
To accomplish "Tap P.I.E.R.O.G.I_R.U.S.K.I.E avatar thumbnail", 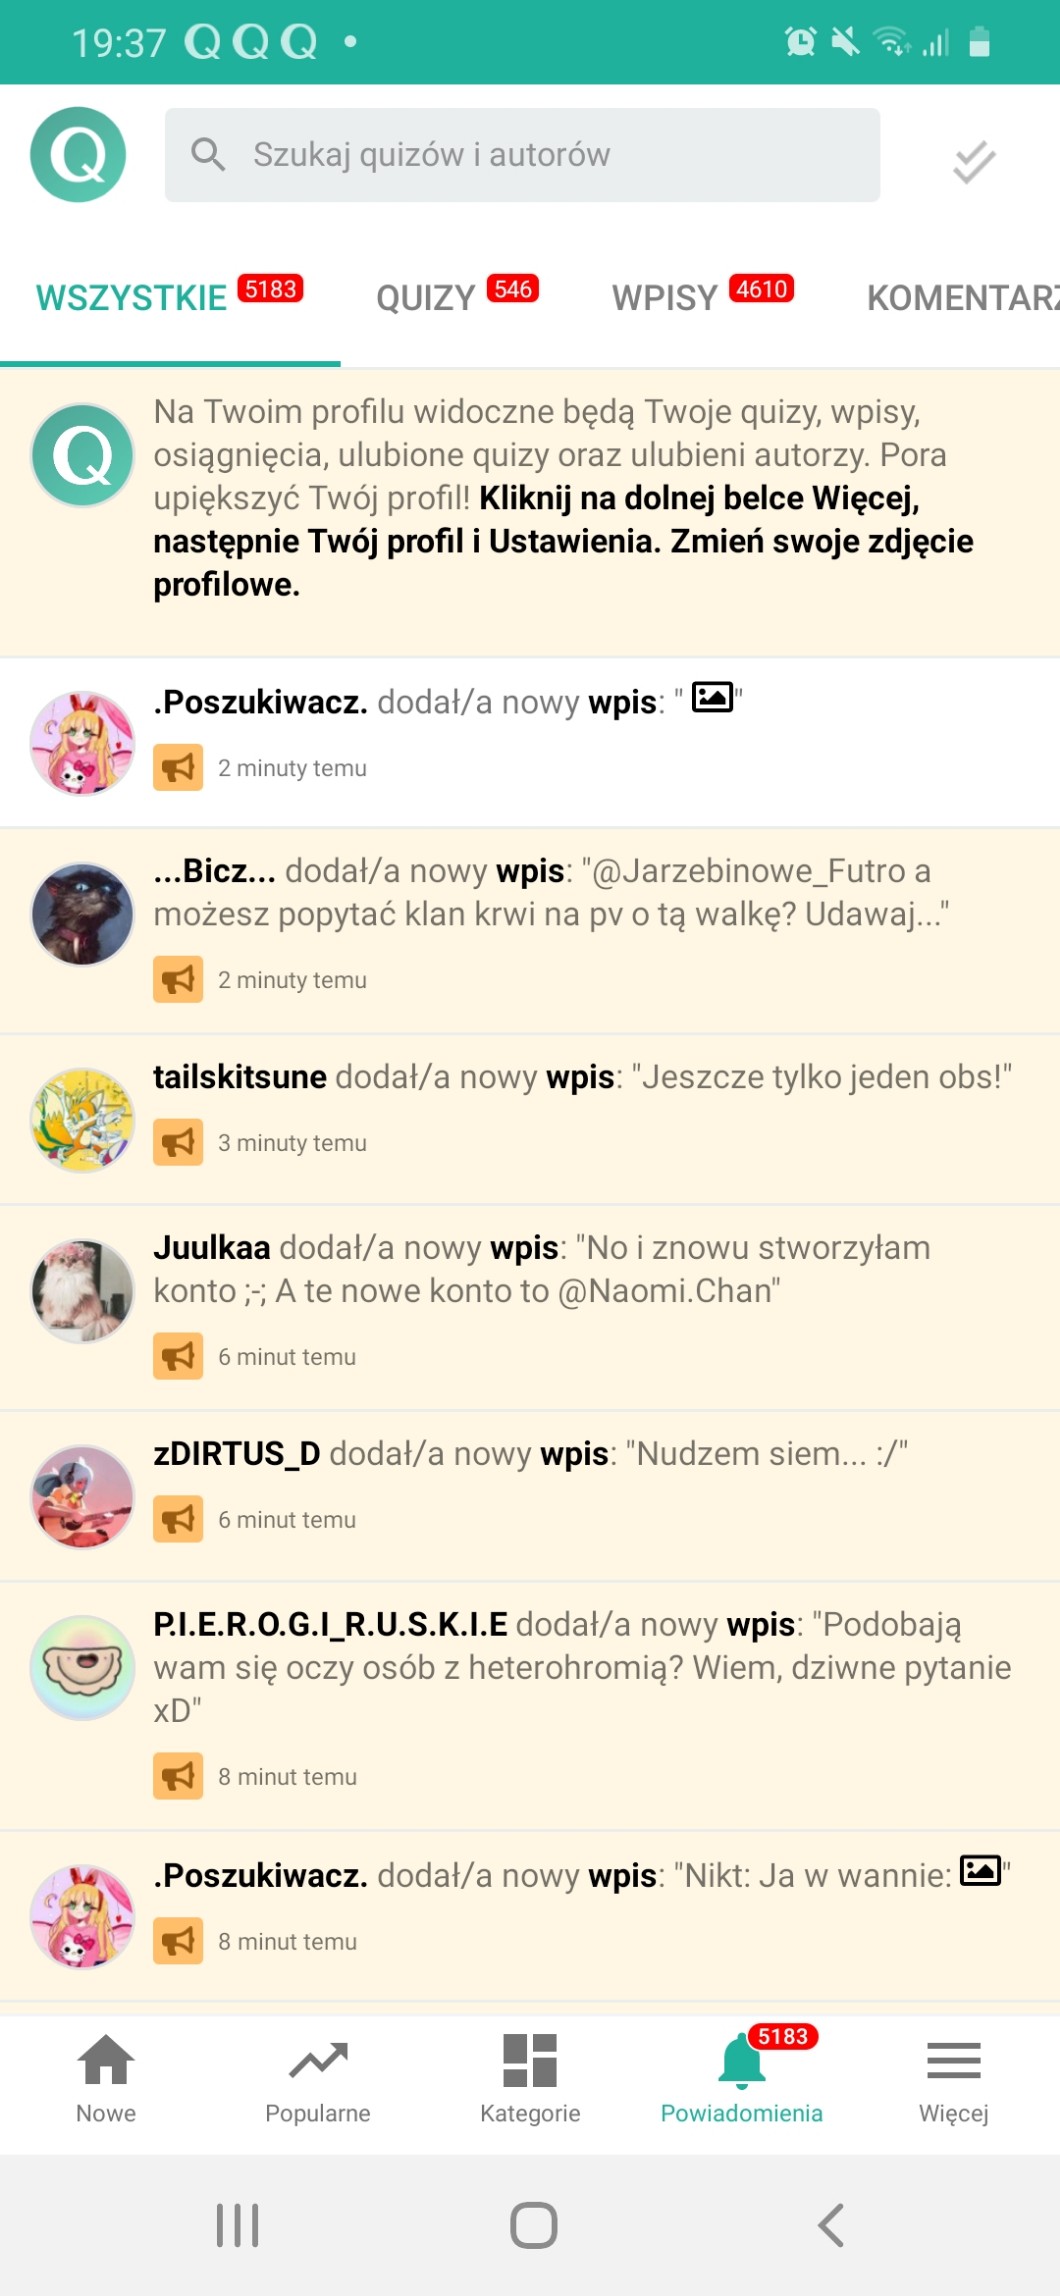I will [x=82, y=1668].
